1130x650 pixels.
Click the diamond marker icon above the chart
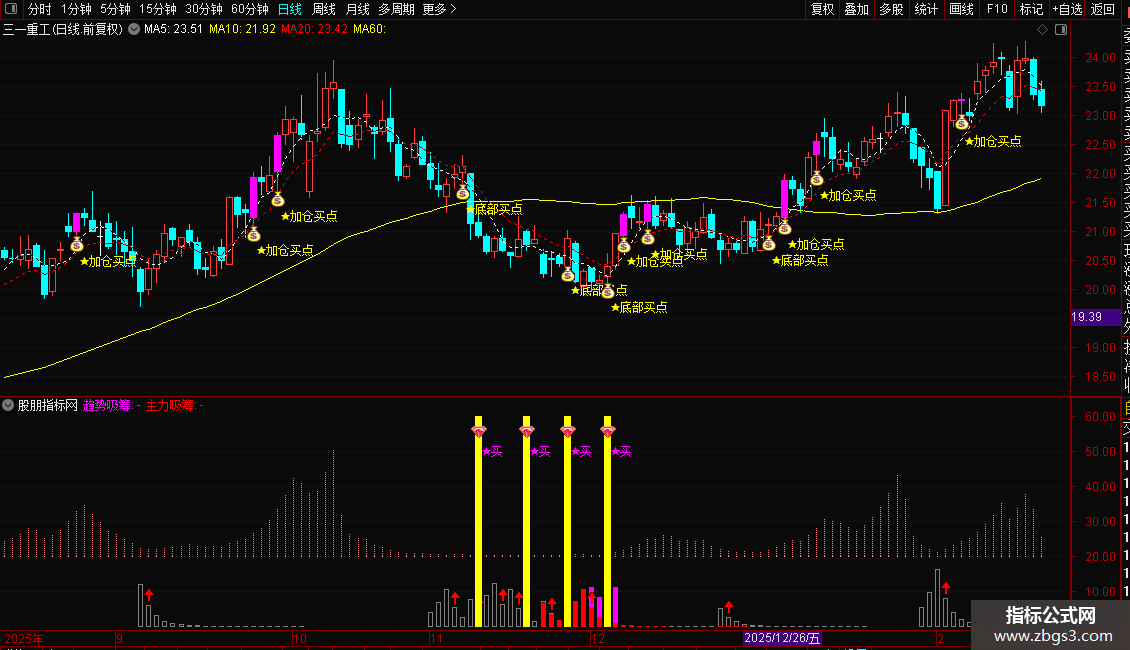tap(1042, 30)
